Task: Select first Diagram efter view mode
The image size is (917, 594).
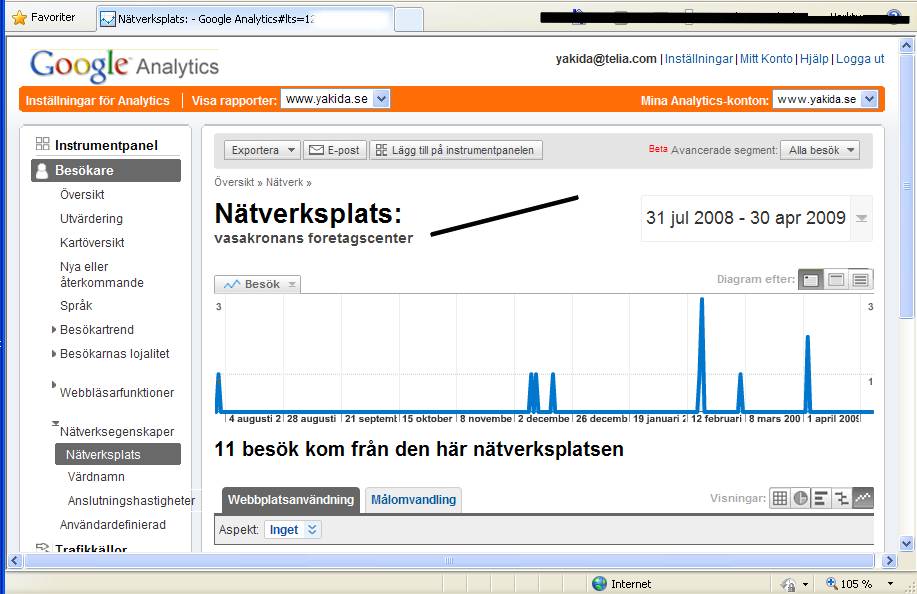Action: (x=811, y=279)
